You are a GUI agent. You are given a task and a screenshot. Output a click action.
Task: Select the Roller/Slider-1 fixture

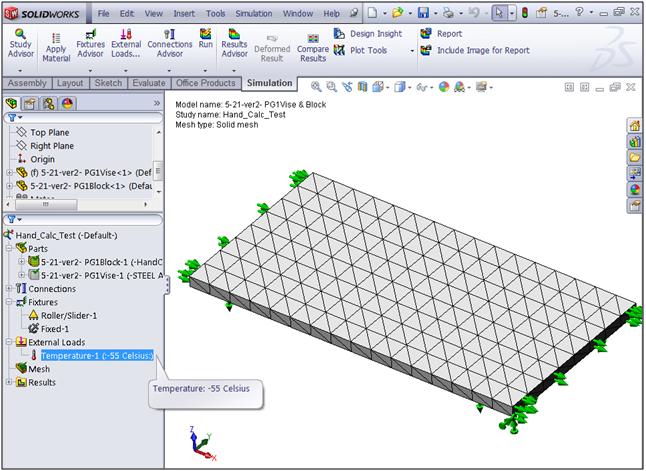coord(62,316)
